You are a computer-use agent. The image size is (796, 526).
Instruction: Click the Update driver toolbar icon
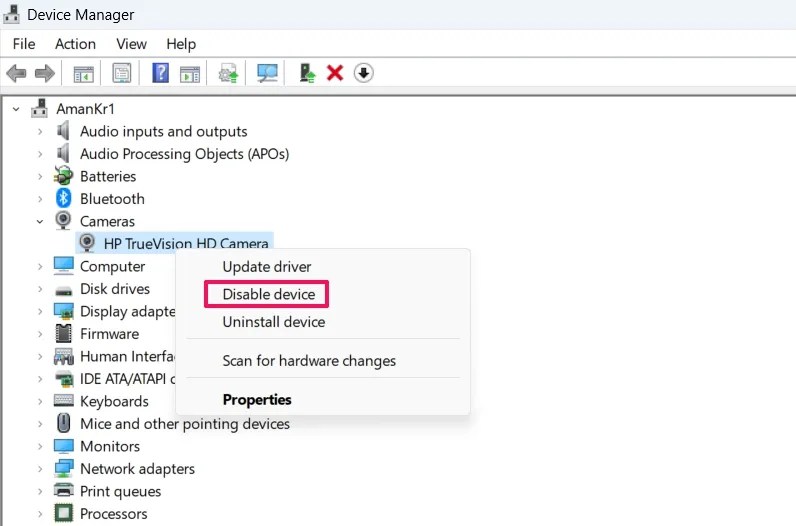tap(228, 73)
